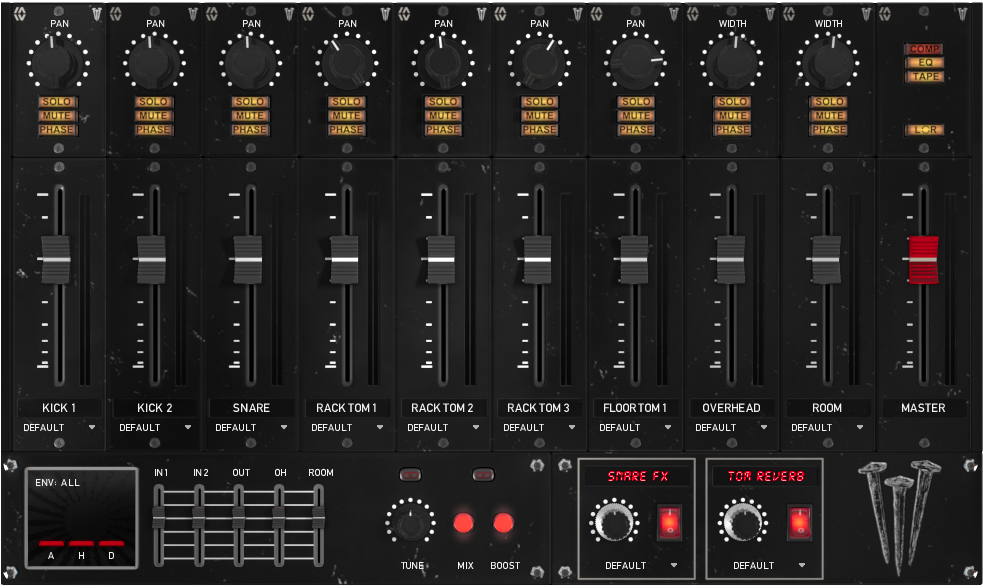The height and width of the screenshot is (588, 983).
Task: Open the ROOM channel DEFAULT dropdown
Action: [x=827, y=427]
